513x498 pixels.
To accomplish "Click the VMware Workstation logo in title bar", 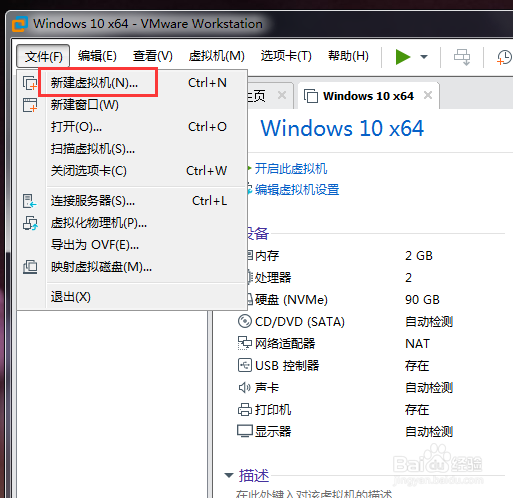I will [x=19, y=24].
